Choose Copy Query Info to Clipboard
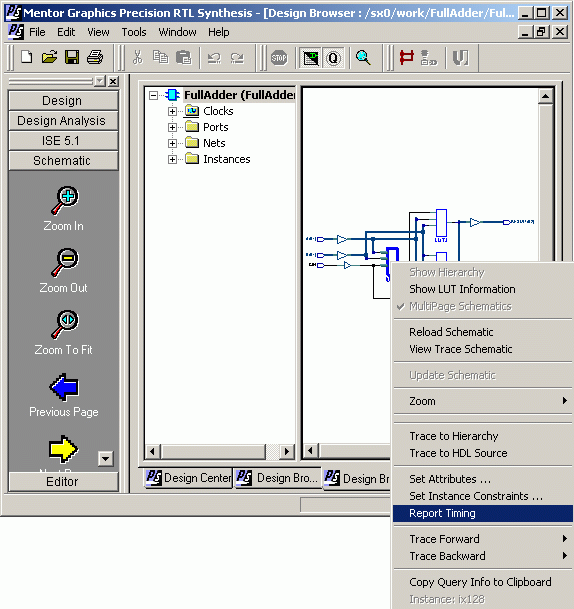 [x=483, y=582]
